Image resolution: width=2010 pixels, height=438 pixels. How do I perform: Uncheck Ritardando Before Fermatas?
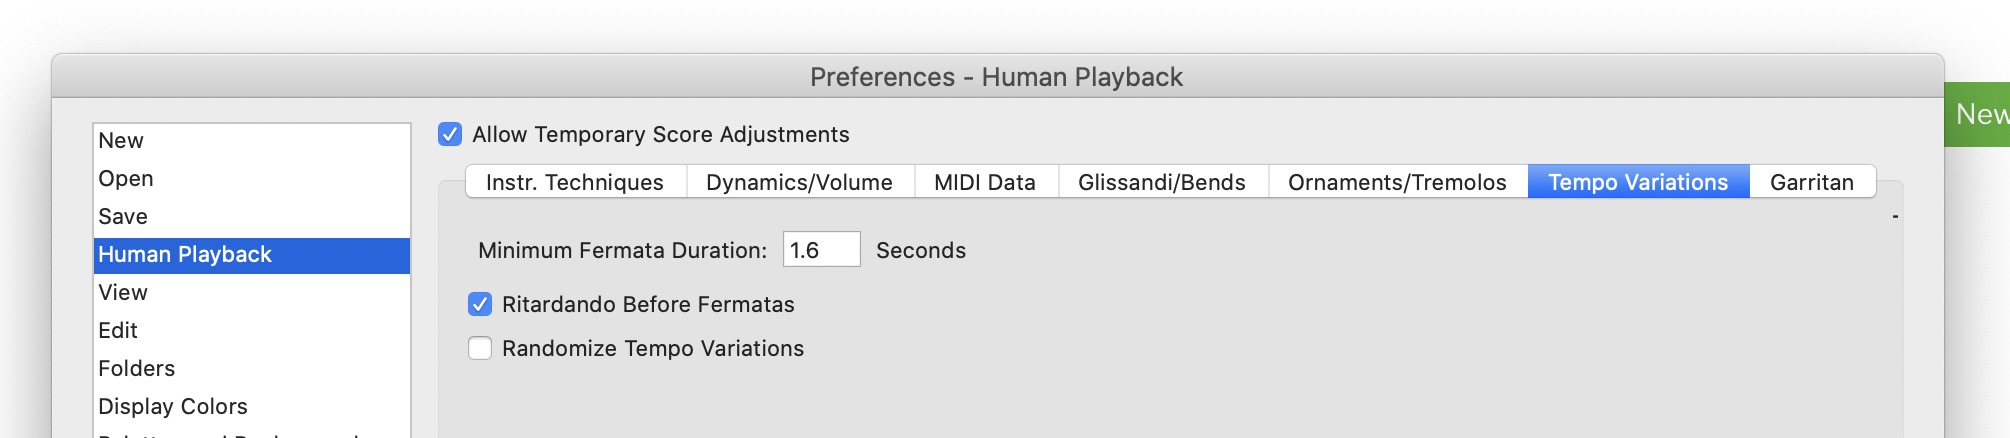point(480,304)
